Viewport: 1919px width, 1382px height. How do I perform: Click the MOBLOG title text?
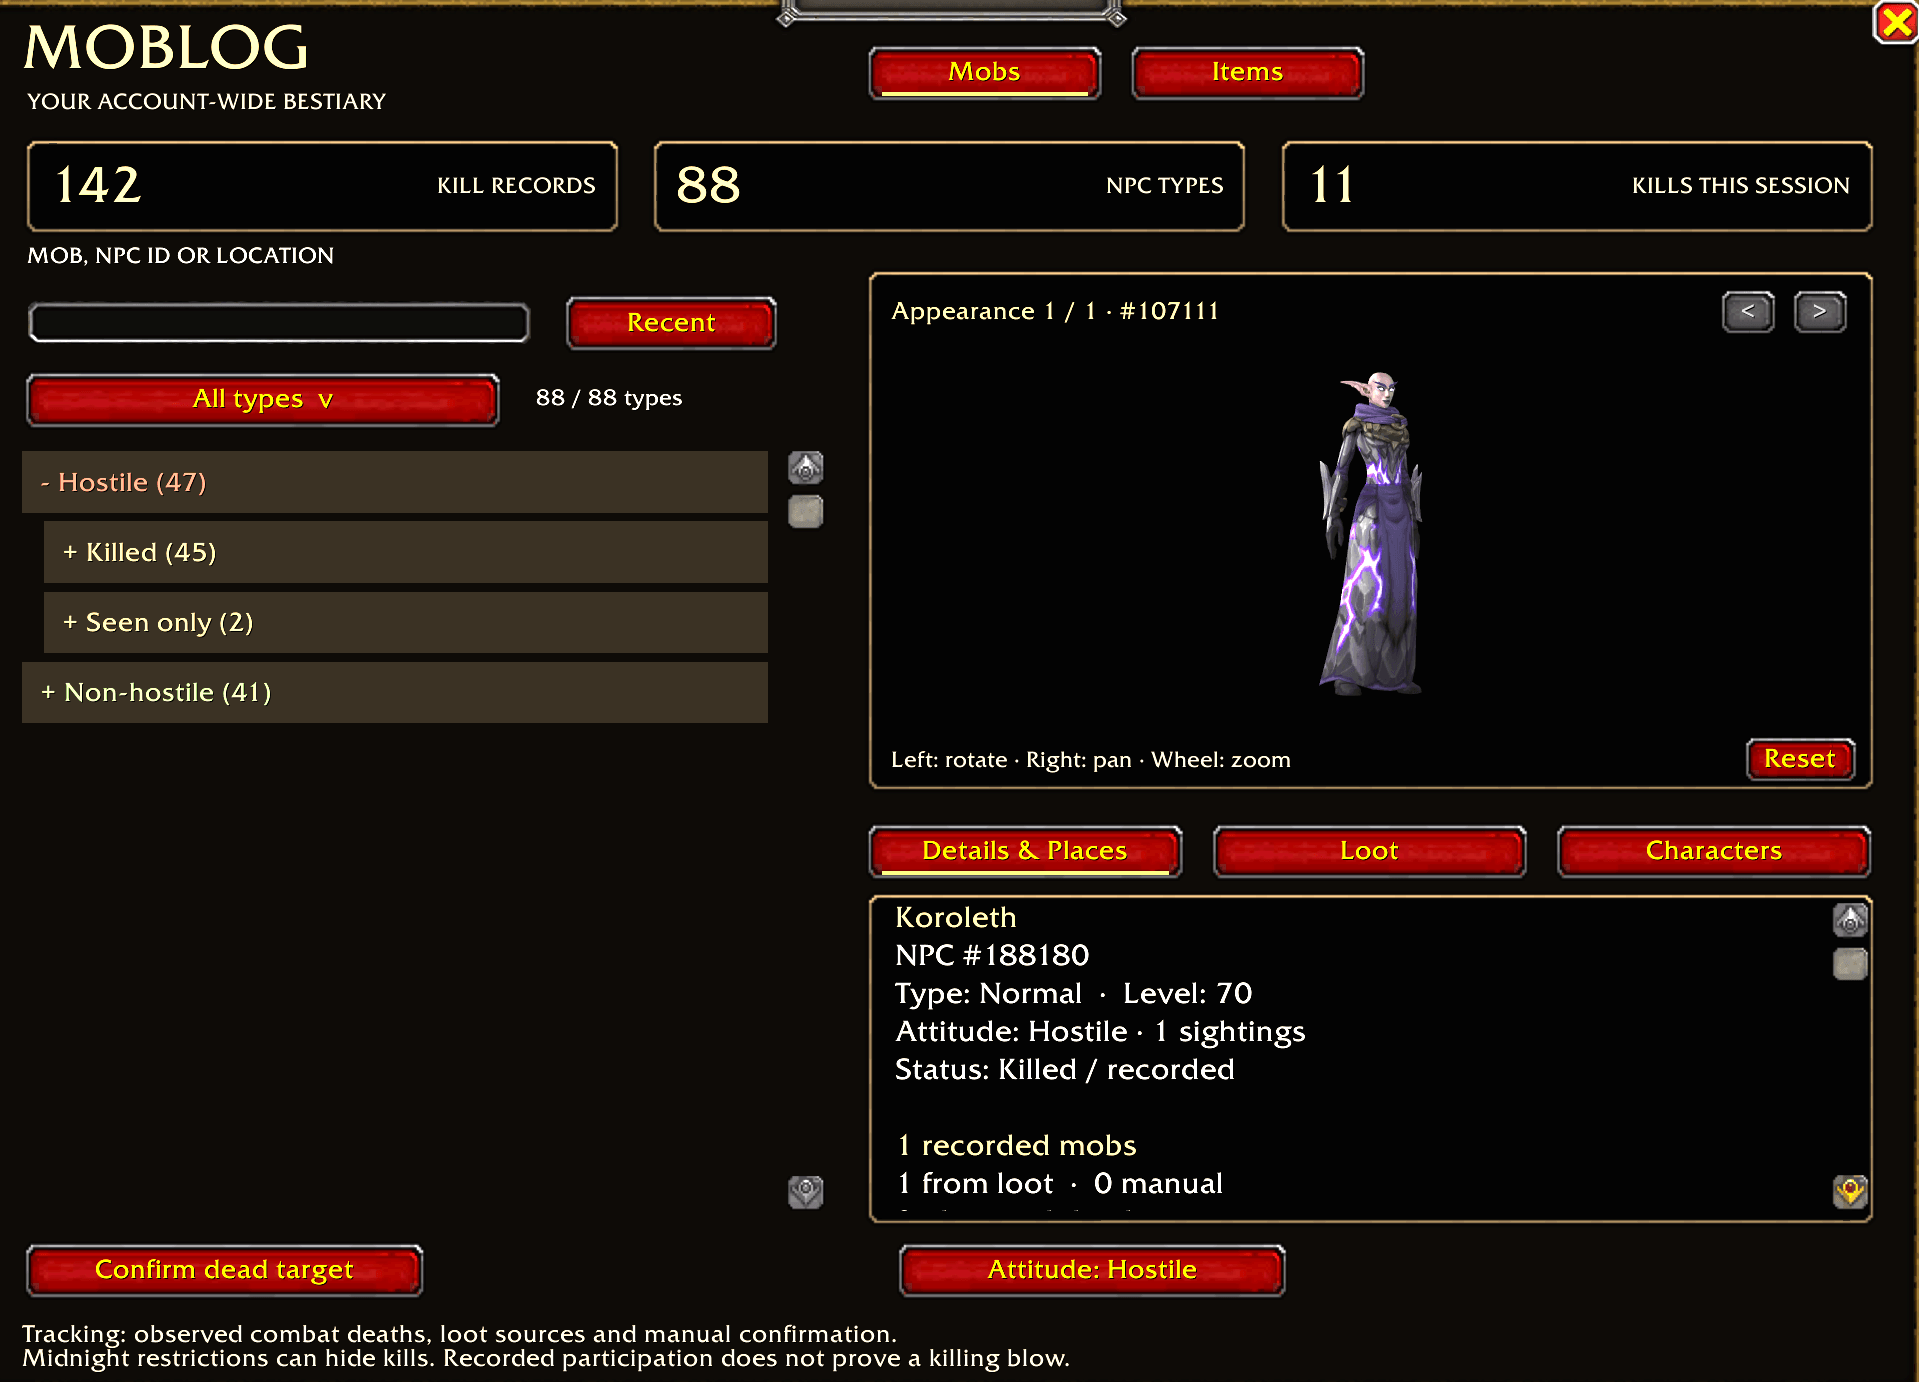(x=166, y=48)
